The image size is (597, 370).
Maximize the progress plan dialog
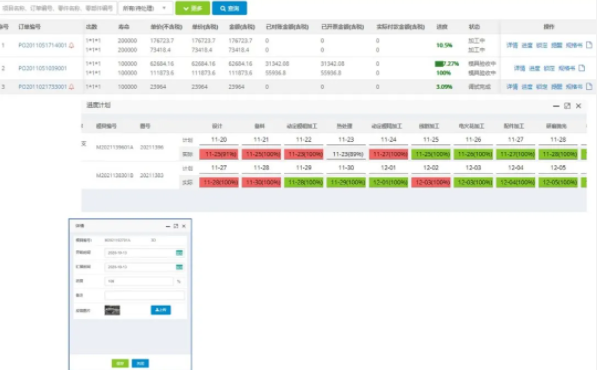(567, 106)
